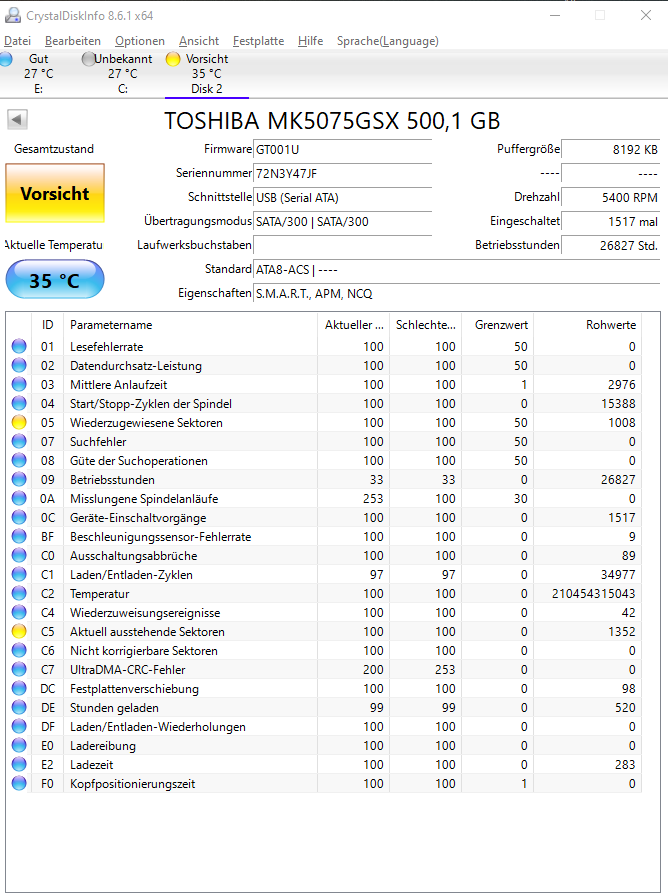Click the Seriennummer field 72N3Y47JF
The height and width of the screenshot is (893, 668).
click(342, 174)
